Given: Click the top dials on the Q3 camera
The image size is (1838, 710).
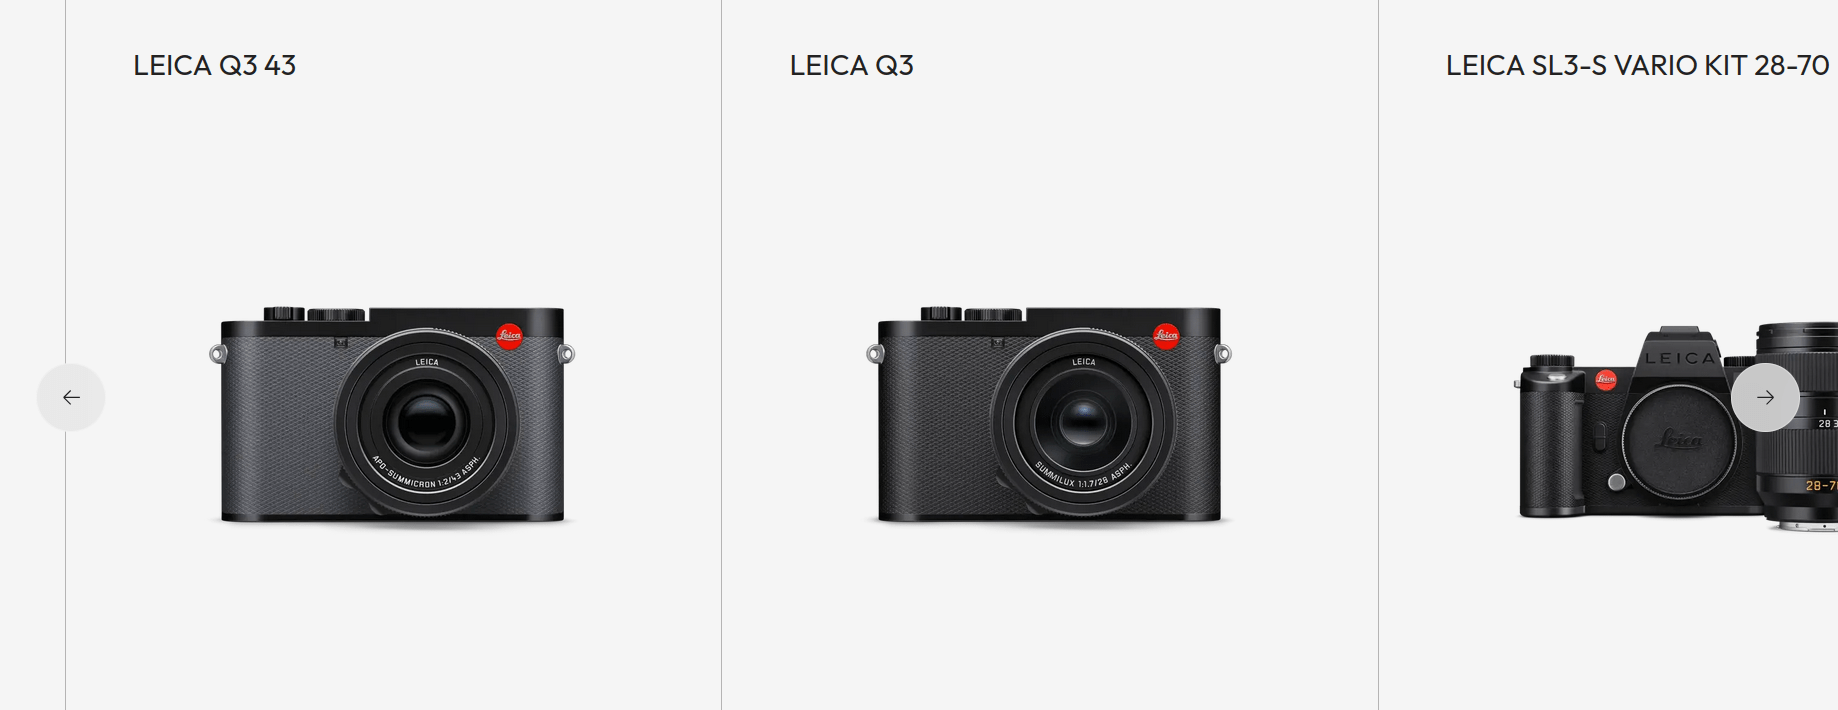Looking at the screenshot, I should tap(972, 314).
